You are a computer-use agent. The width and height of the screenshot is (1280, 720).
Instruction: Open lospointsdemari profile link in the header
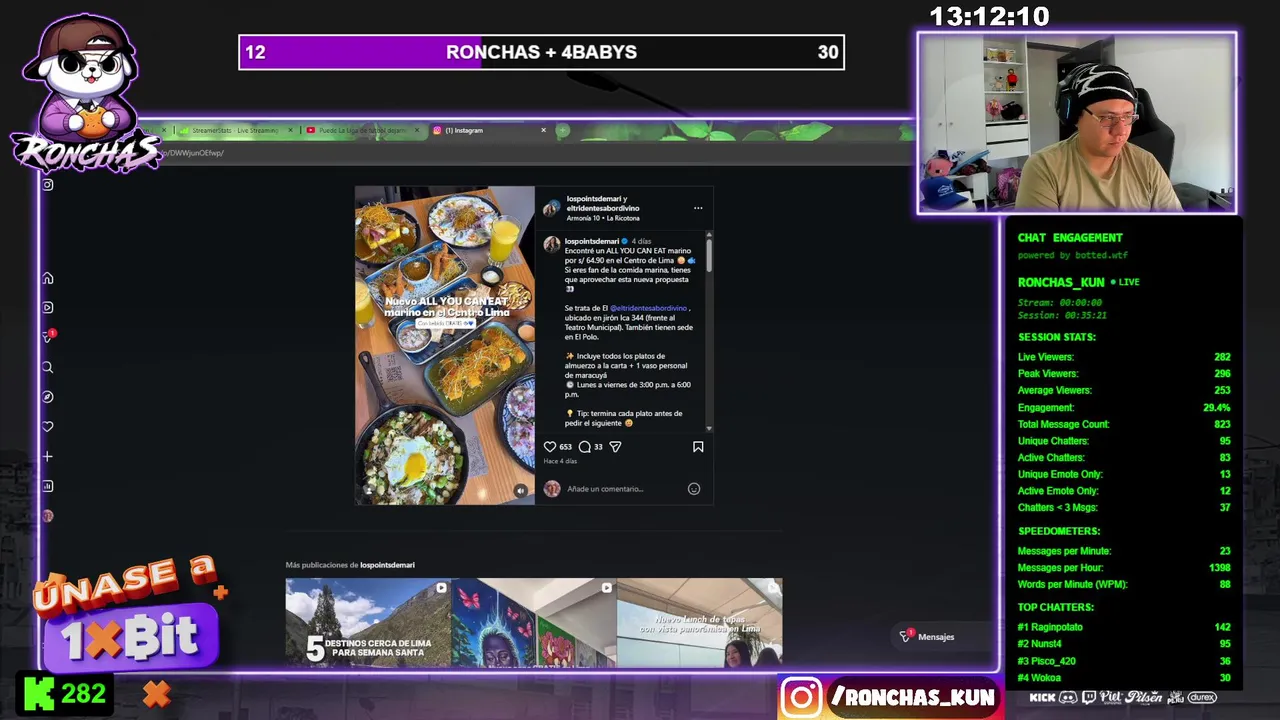tap(594, 199)
